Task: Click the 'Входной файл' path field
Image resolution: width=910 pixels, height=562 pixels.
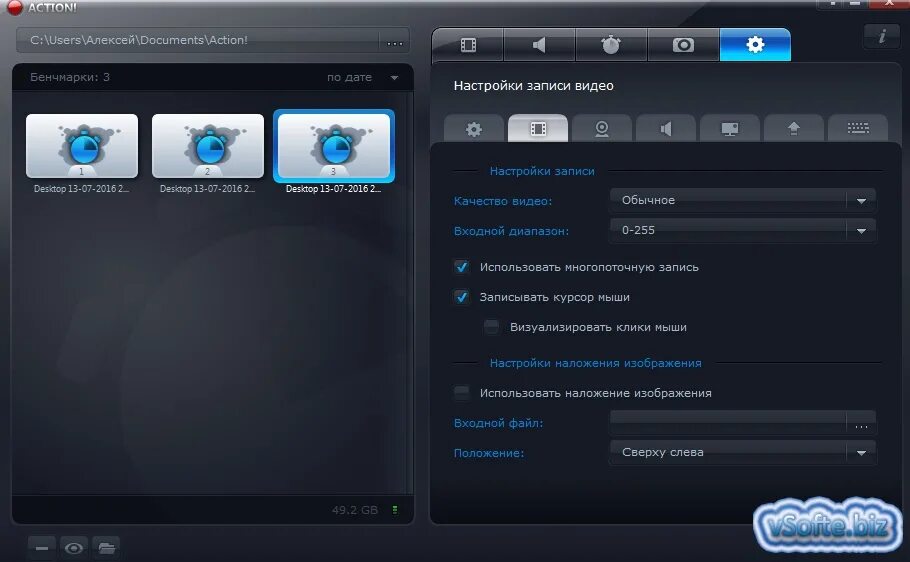Action: [728, 423]
